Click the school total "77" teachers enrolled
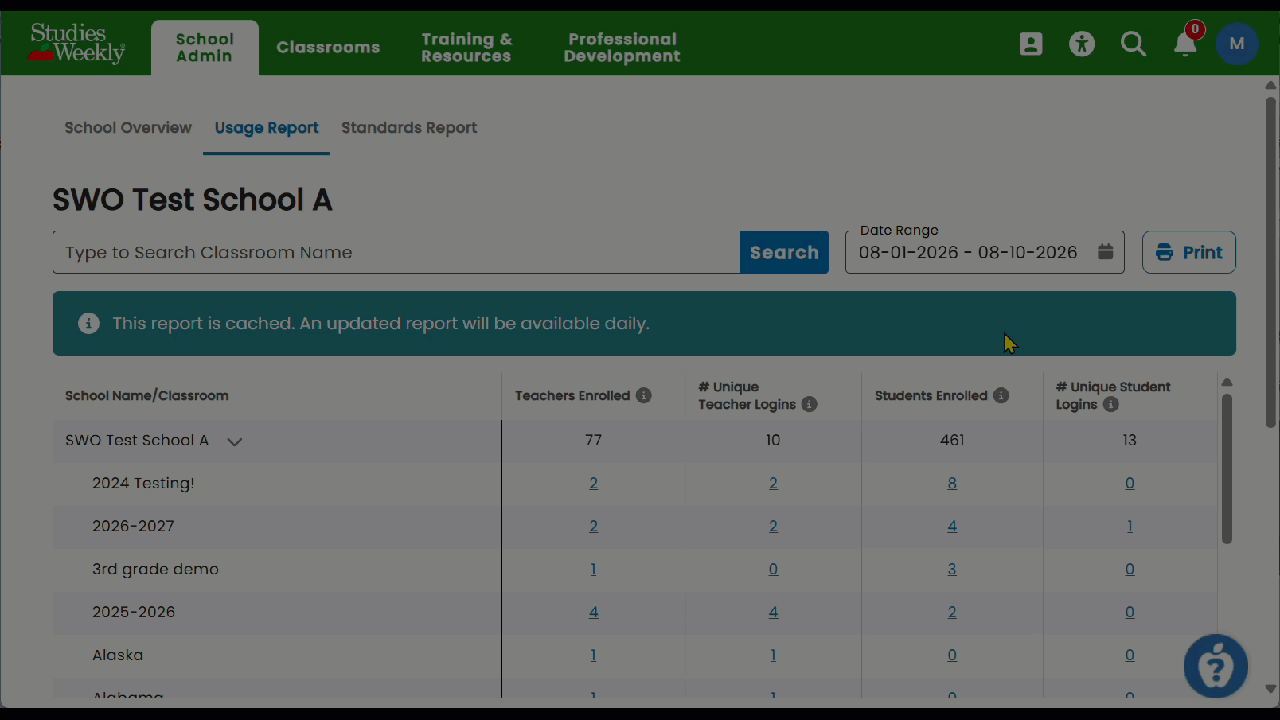 point(593,440)
